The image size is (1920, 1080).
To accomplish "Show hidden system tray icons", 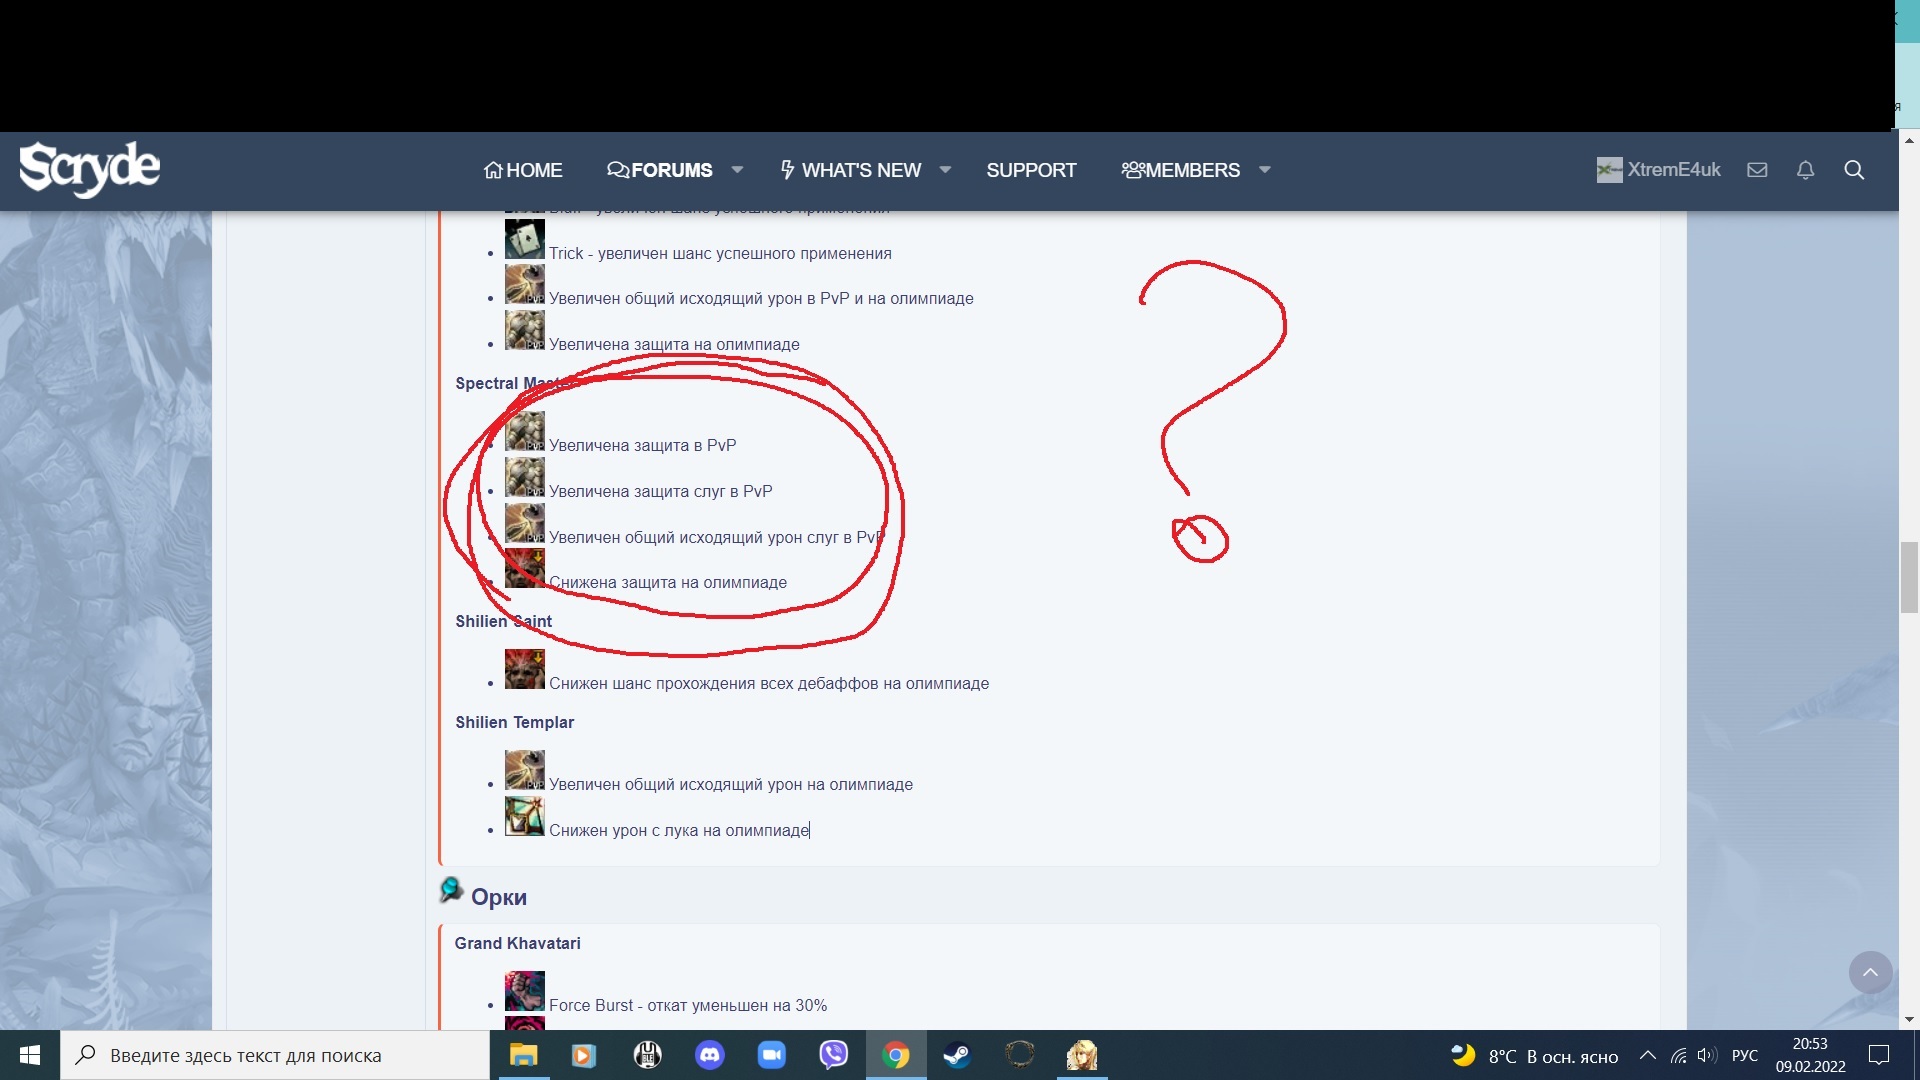I will point(1647,1055).
